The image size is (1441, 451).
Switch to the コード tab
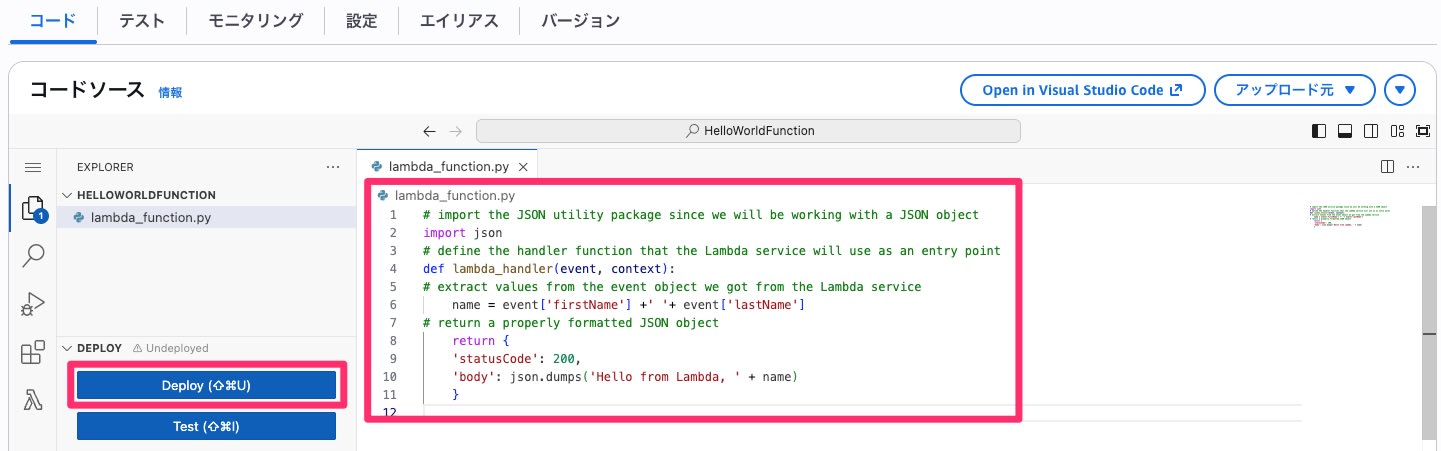coord(53,20)
